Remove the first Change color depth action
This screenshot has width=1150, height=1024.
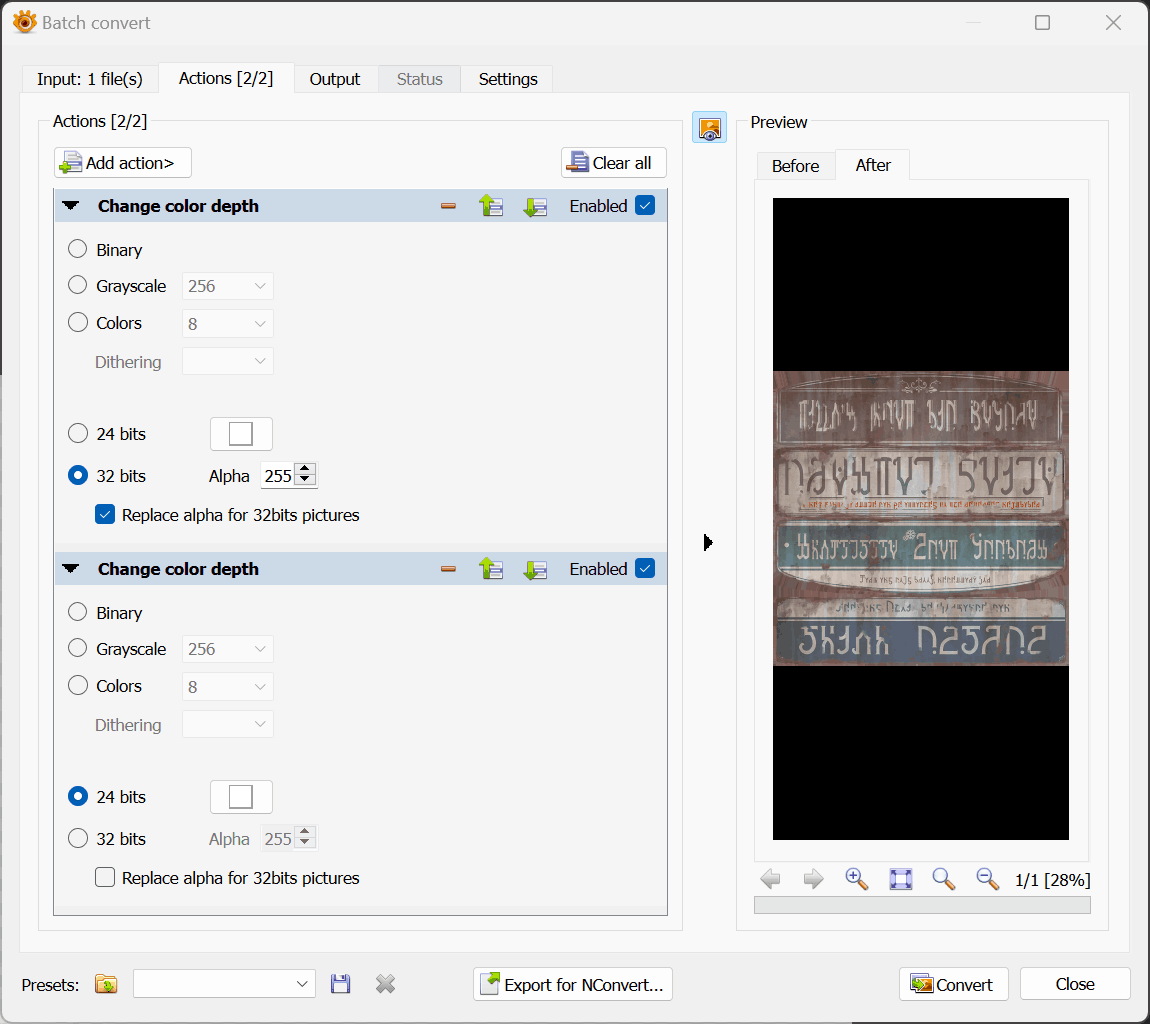(448, 206)
